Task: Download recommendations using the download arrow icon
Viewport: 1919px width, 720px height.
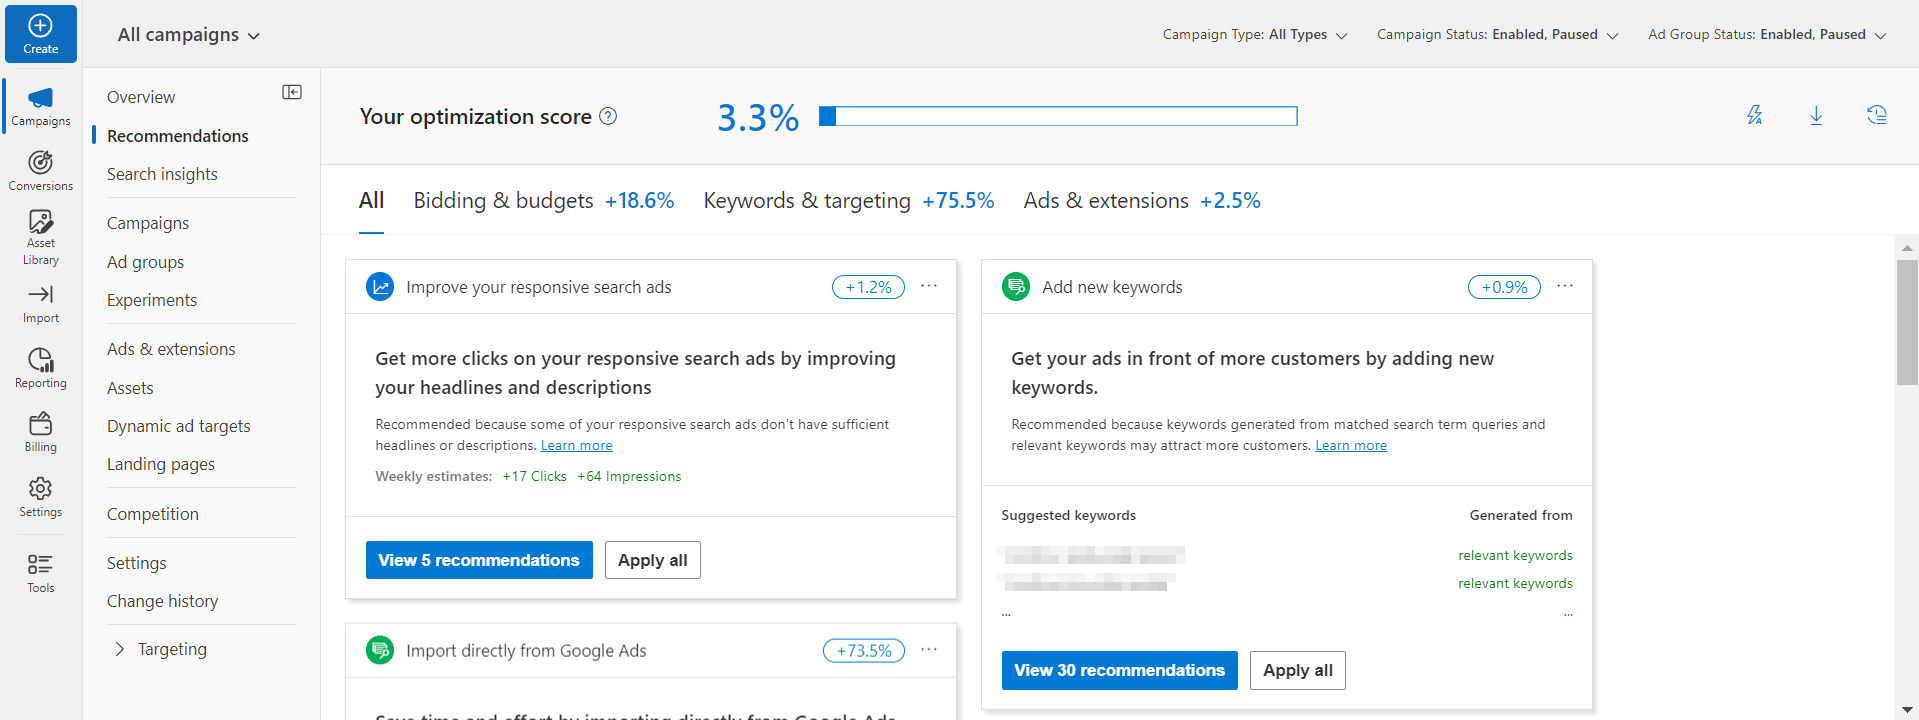Action: click(x=1816, y=116)
